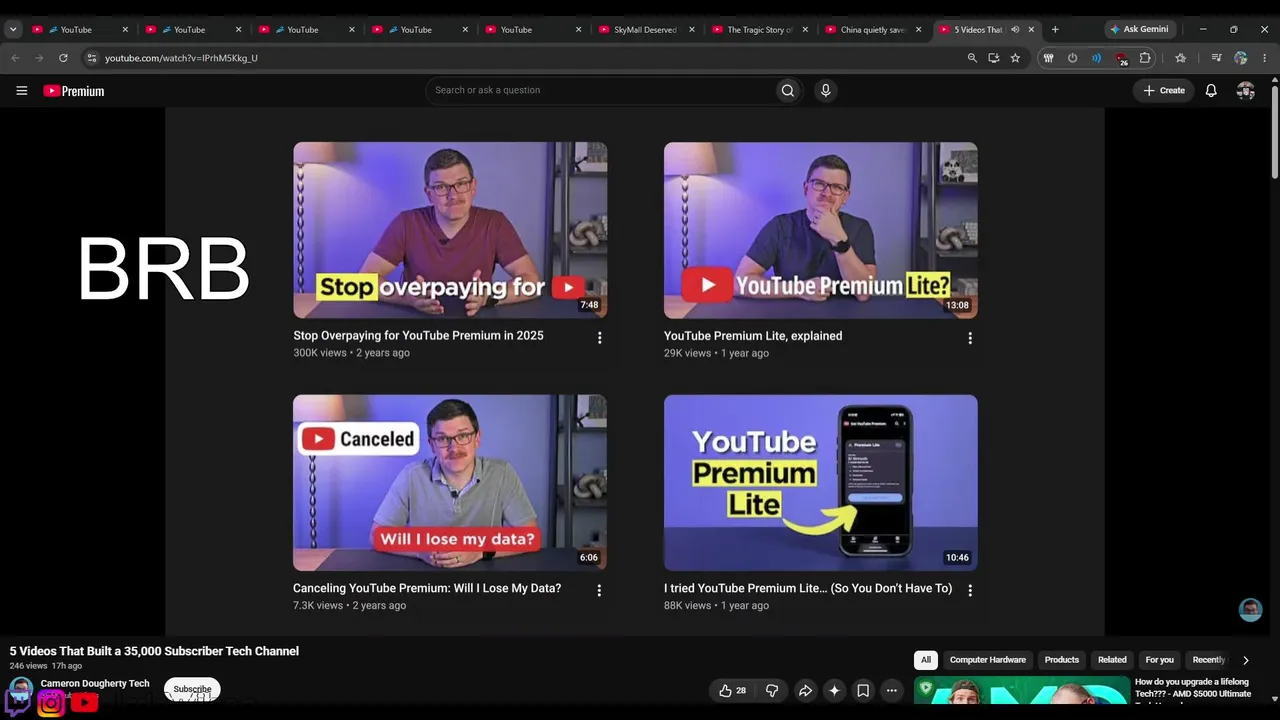Open YouTube account avatar menu

click(1245, 91)
